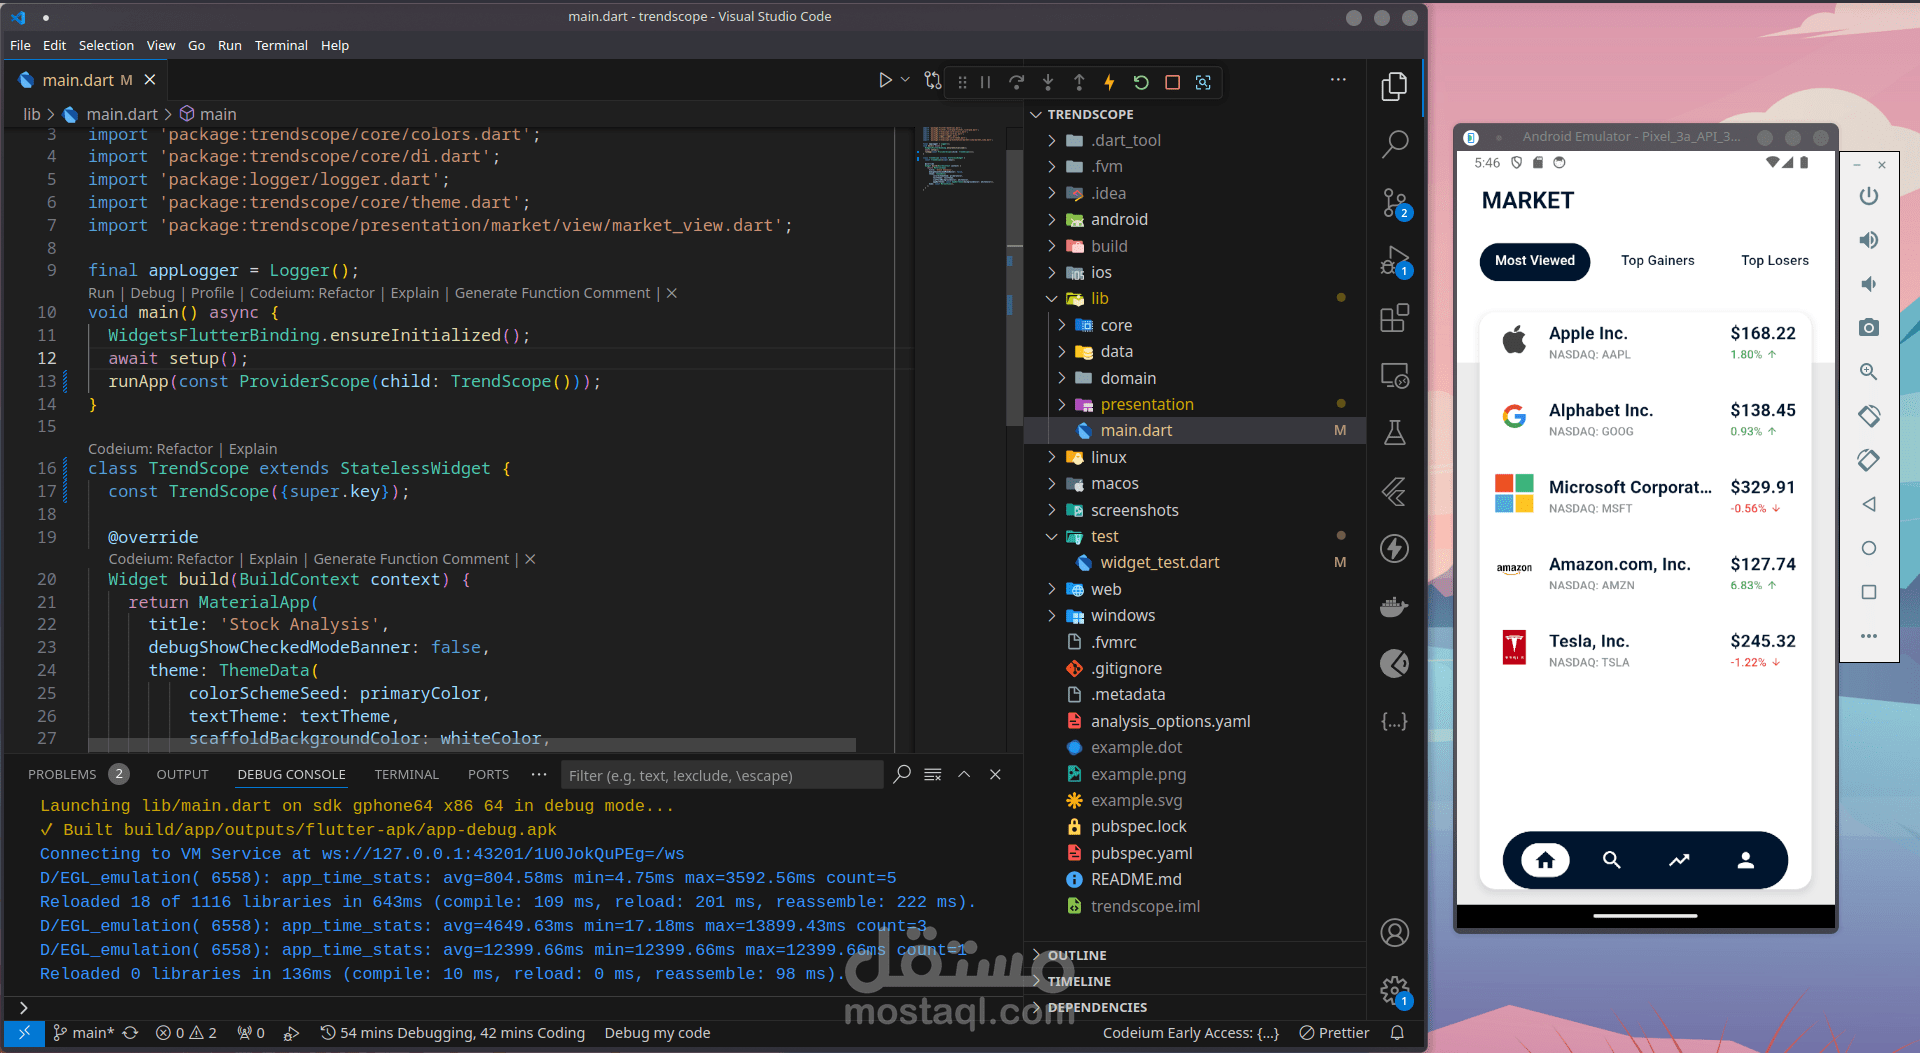The width and height of the screenshot is (1920, 1053).
Task: Open editor More Actions ellipsis
Action: 1338,80
